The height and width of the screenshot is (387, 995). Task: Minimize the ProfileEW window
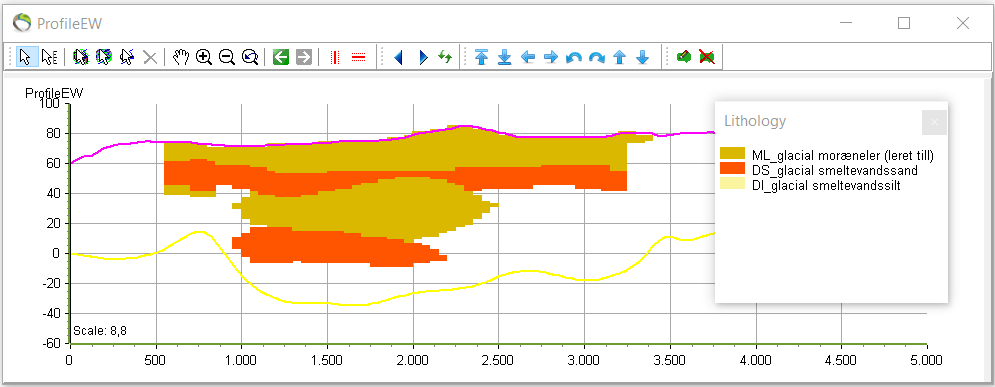[x=845, y=23]
